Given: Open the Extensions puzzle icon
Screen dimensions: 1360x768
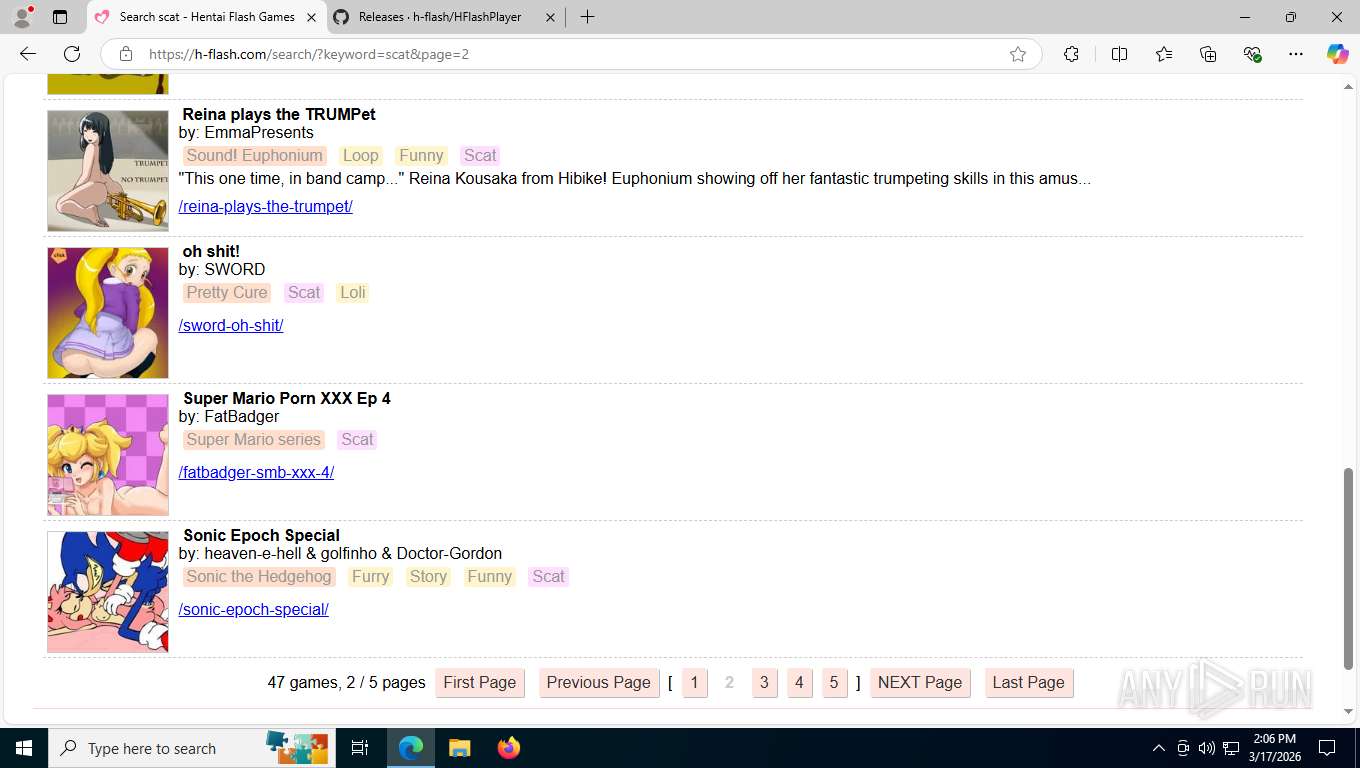Looking at the screenshot, I should [x=1071, y=54].
